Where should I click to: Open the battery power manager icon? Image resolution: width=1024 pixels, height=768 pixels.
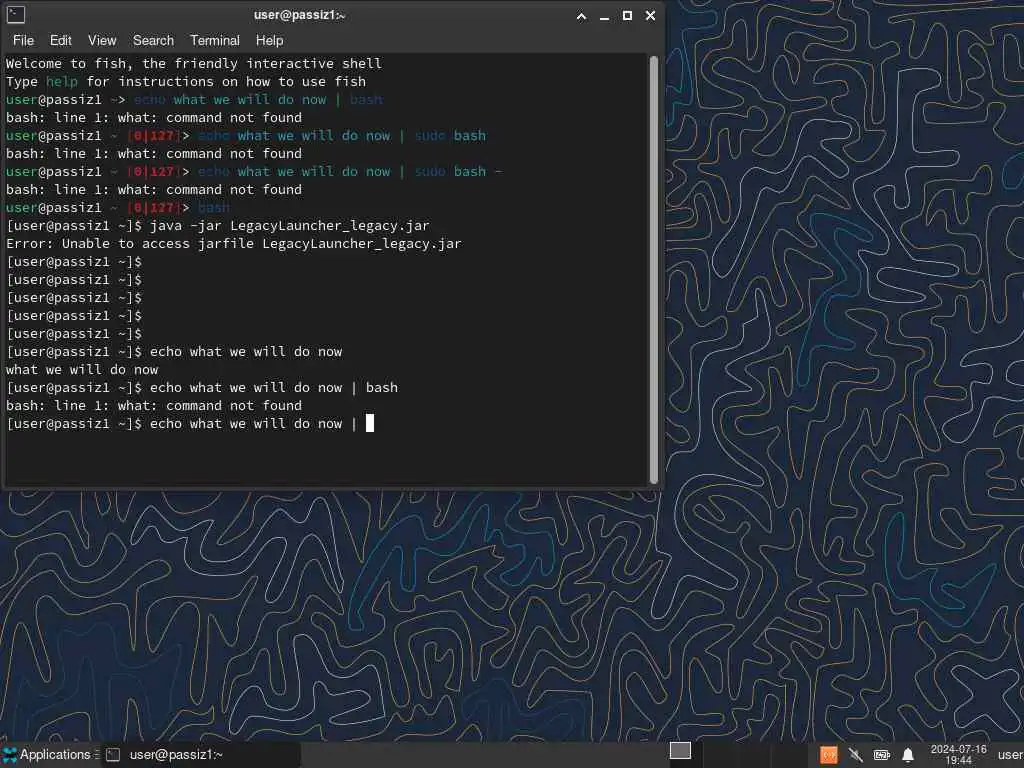pos(882,756)
